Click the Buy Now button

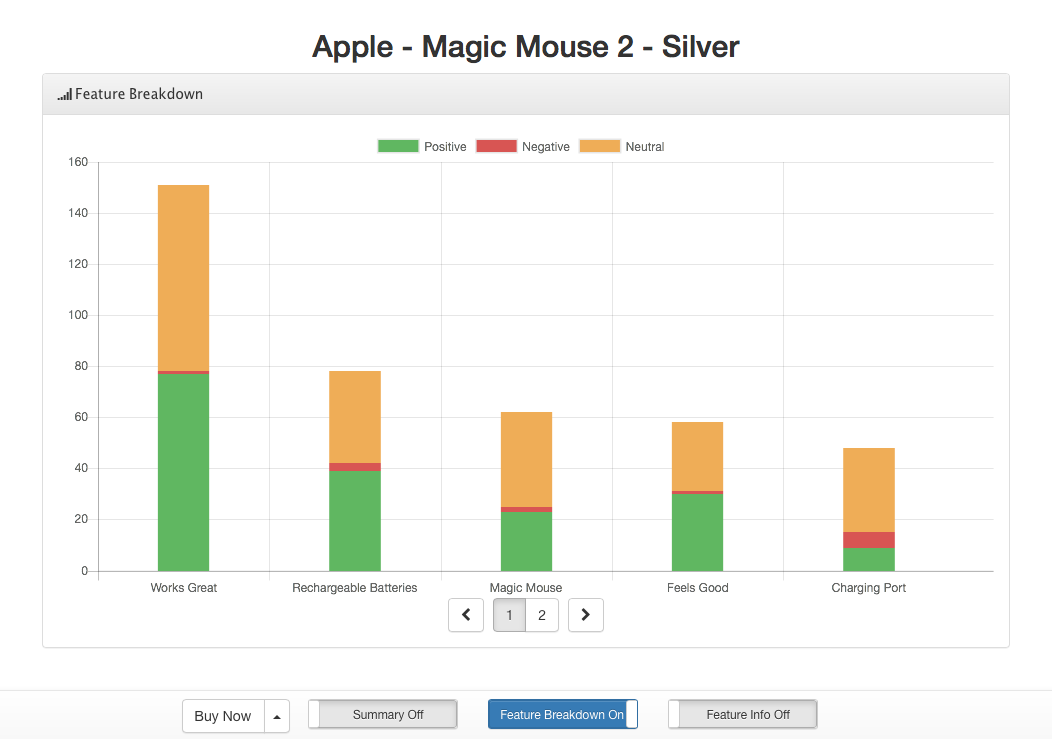pos(223,716)
